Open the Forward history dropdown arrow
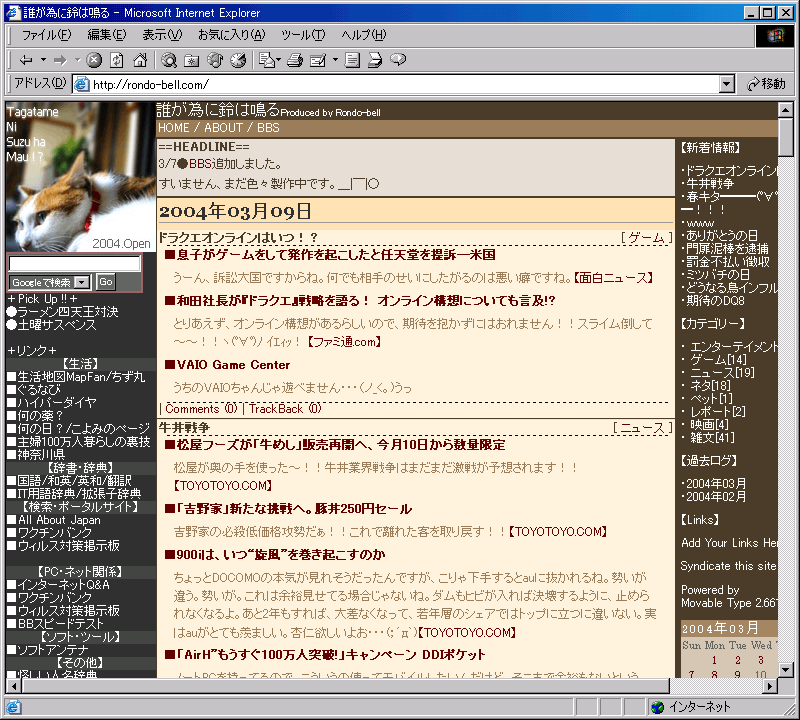The height and width of the screenshot is (720, 800). (78, 60)
